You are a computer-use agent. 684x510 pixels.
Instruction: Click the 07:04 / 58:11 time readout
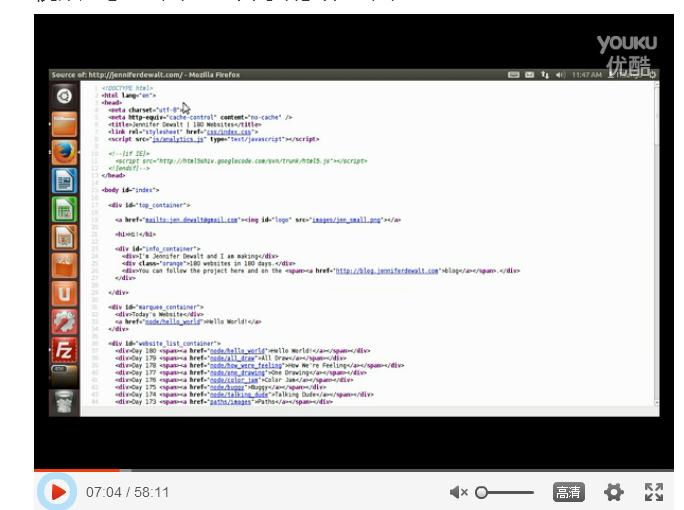pyautogui.click(x=127, y=493)
